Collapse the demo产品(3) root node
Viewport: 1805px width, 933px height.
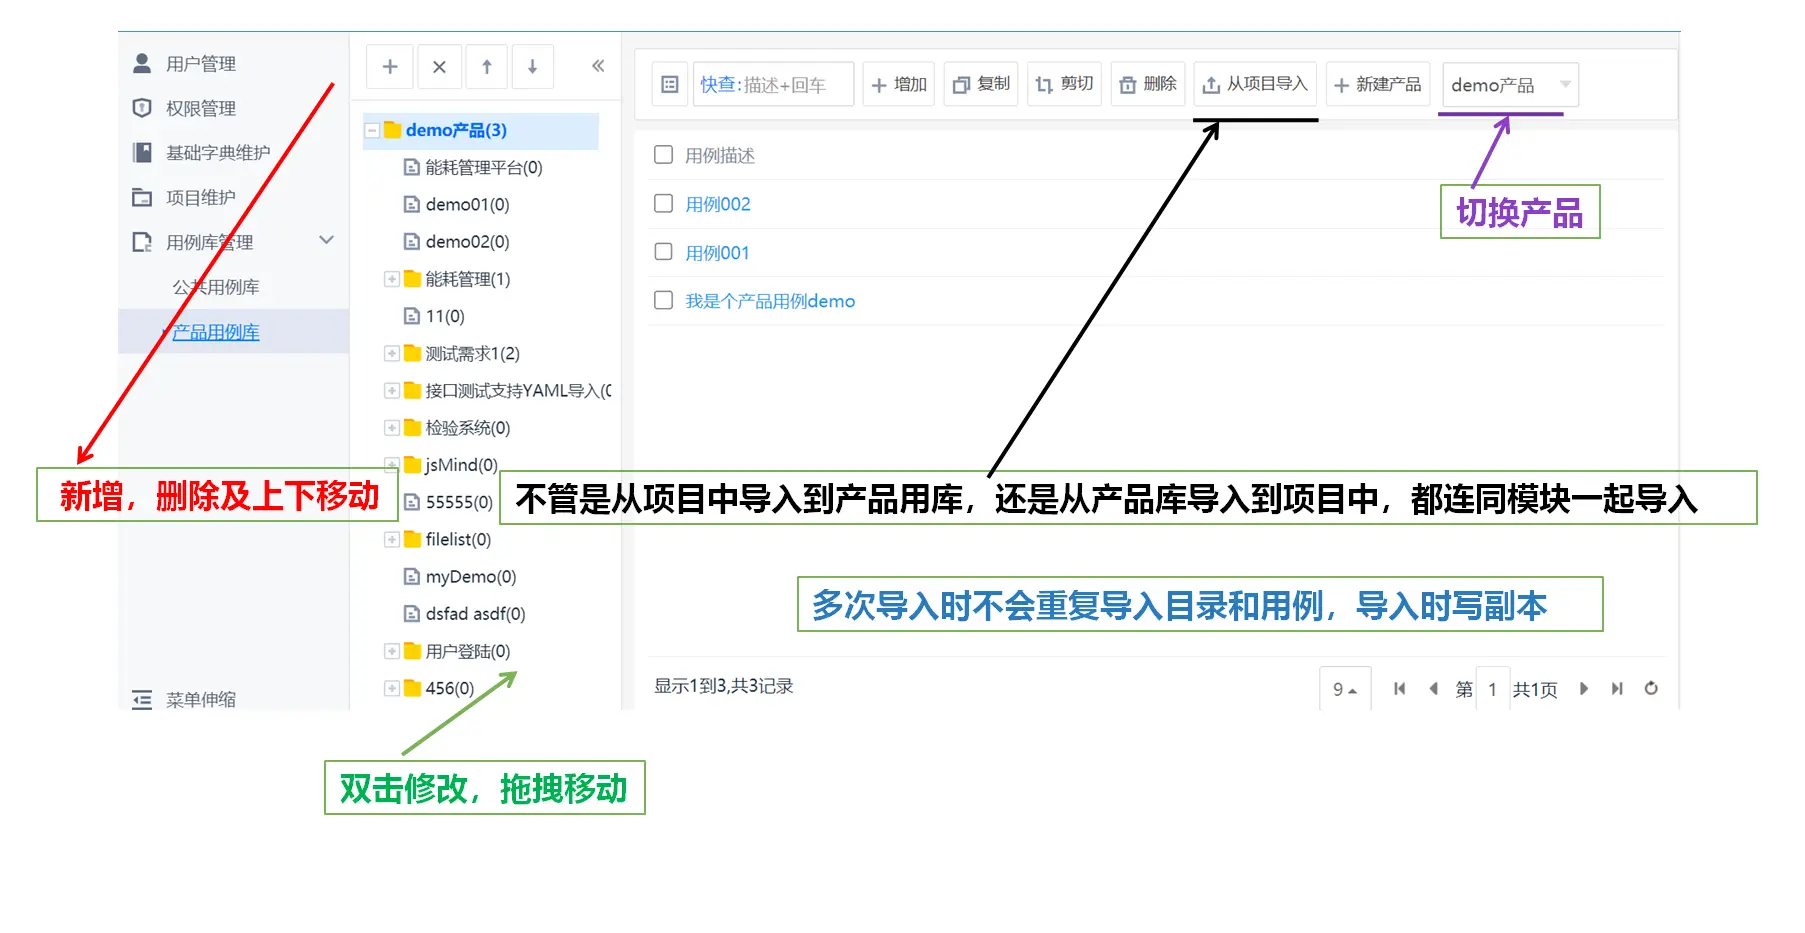[372, 130]
